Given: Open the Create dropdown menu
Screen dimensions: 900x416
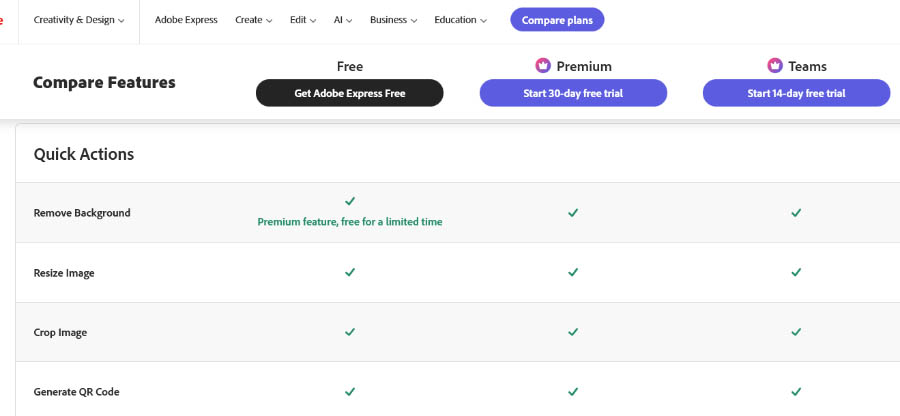Looking at the screenshot, I should tap(254, 20).
